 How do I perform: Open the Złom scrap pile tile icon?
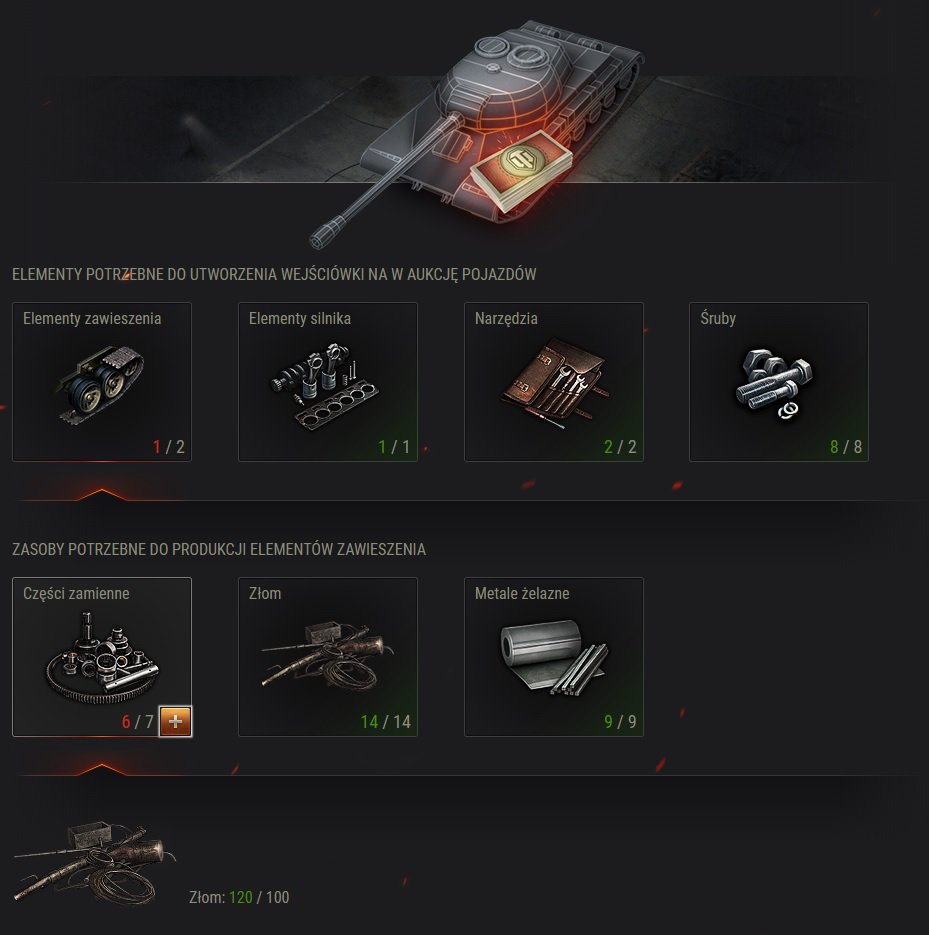(x=327, y=657)
